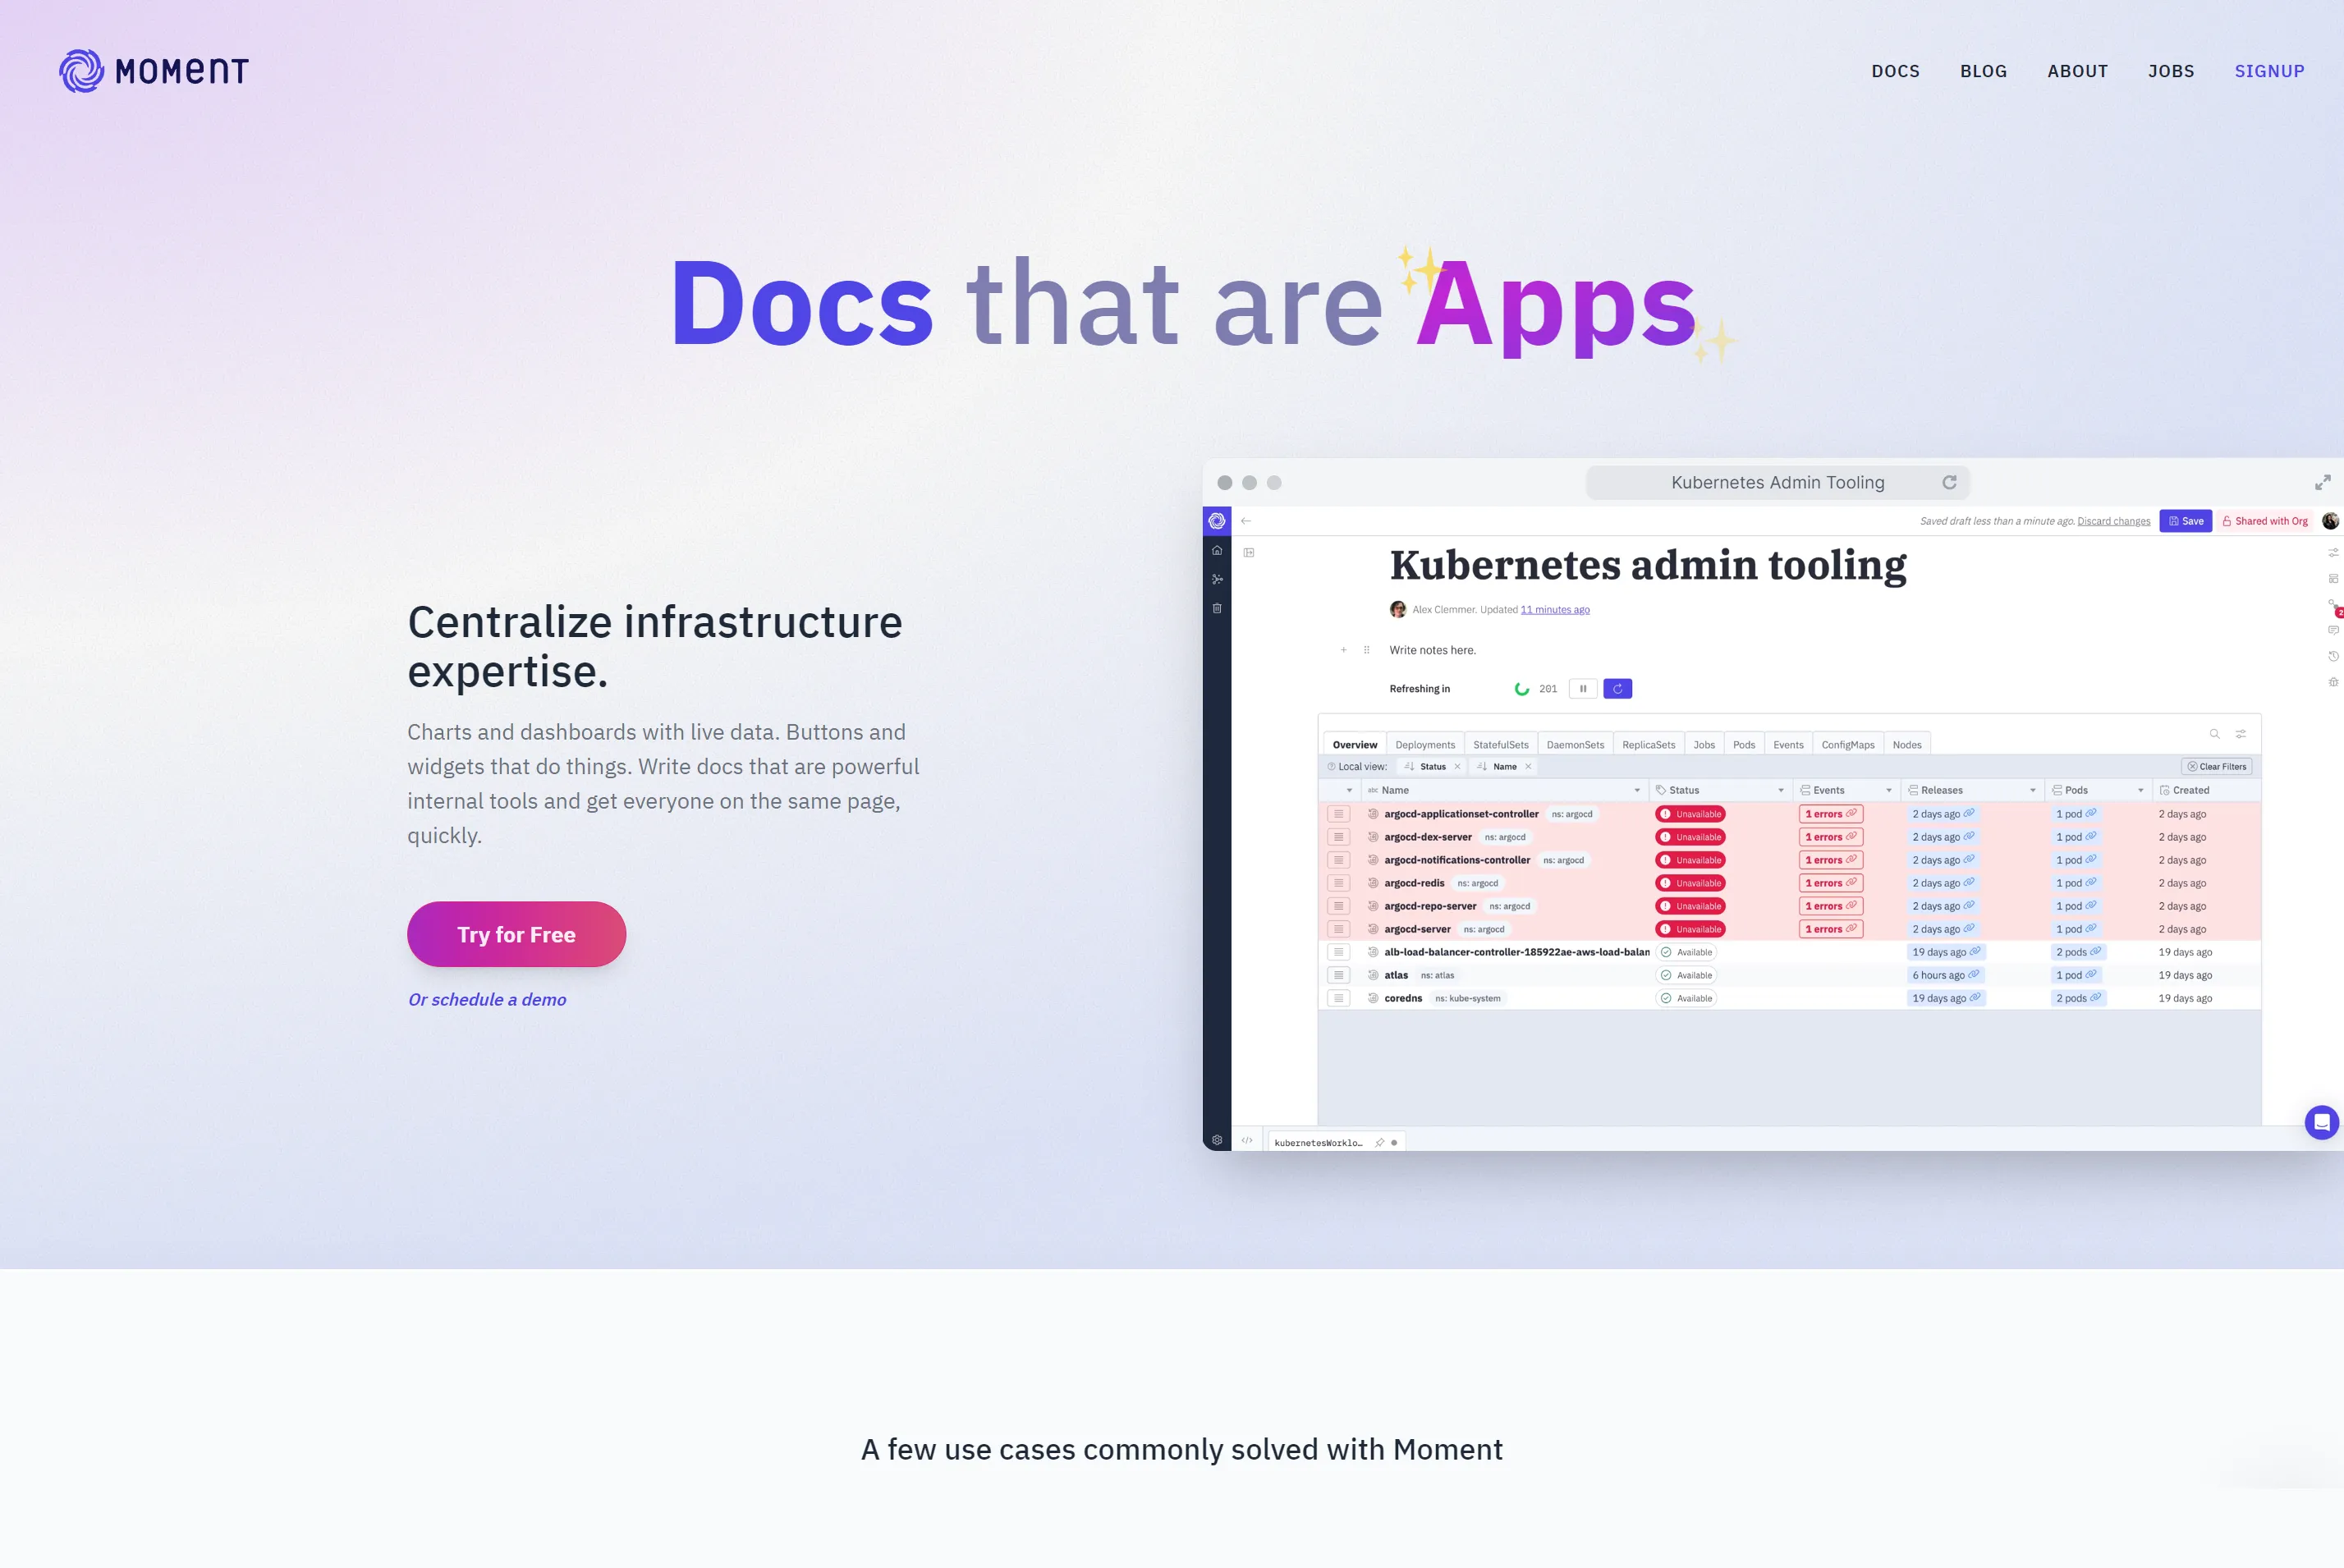Click the 'Try for Free' button
The width and height of the screenshot is (2344, 1568).
[x=516, y=934]
